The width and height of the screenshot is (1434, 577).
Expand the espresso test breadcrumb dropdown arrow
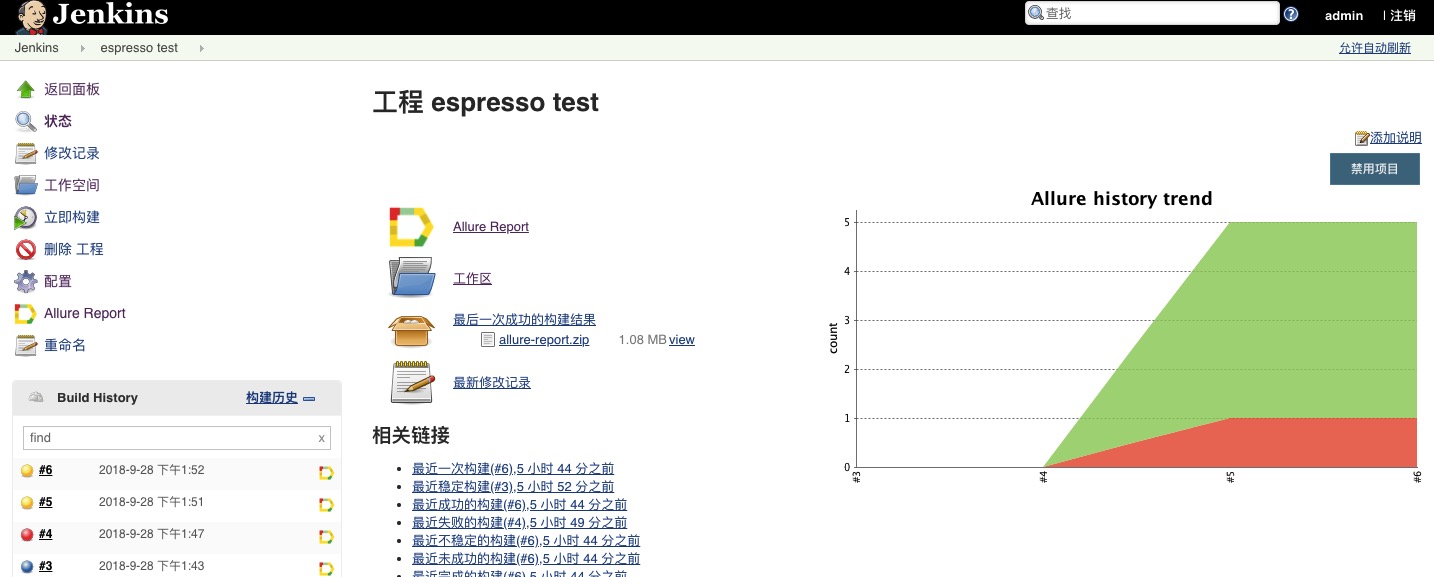pyautogui.click(x=201, y=48)
